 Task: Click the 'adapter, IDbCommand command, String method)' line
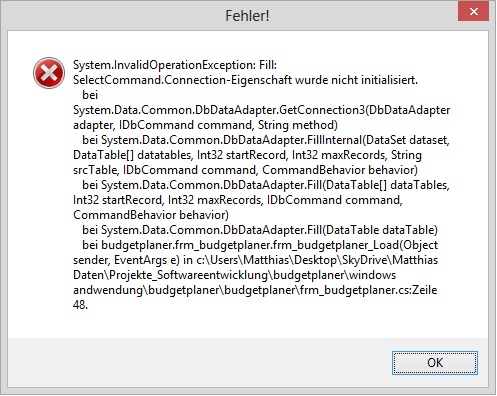[x=205, y=125]
